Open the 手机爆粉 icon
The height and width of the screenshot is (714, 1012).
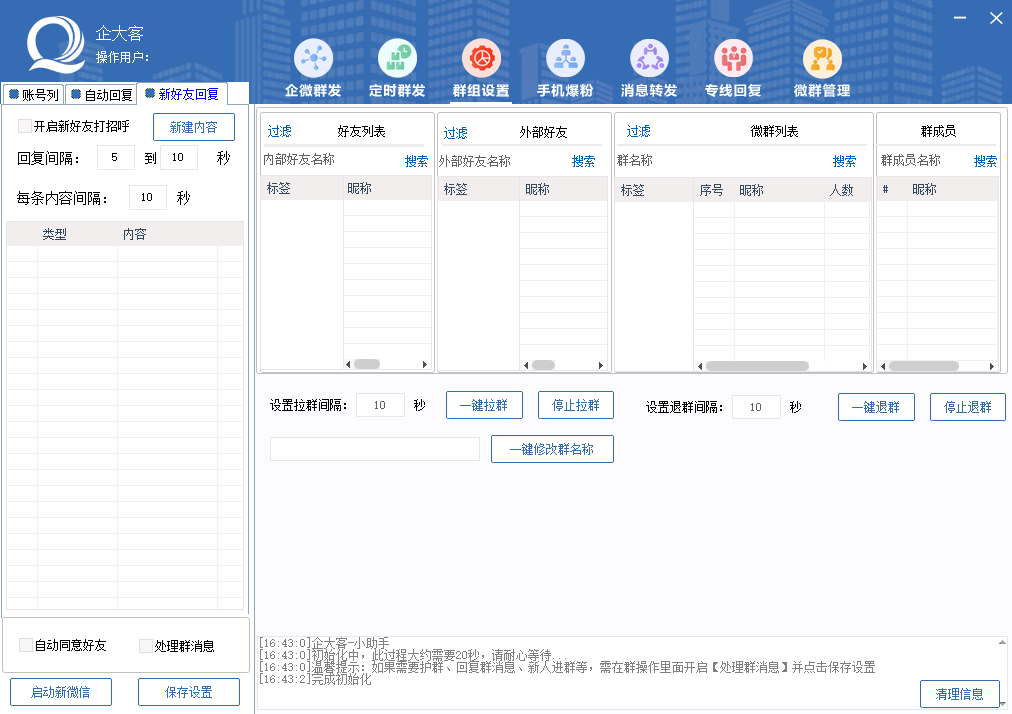coord(565,60)
